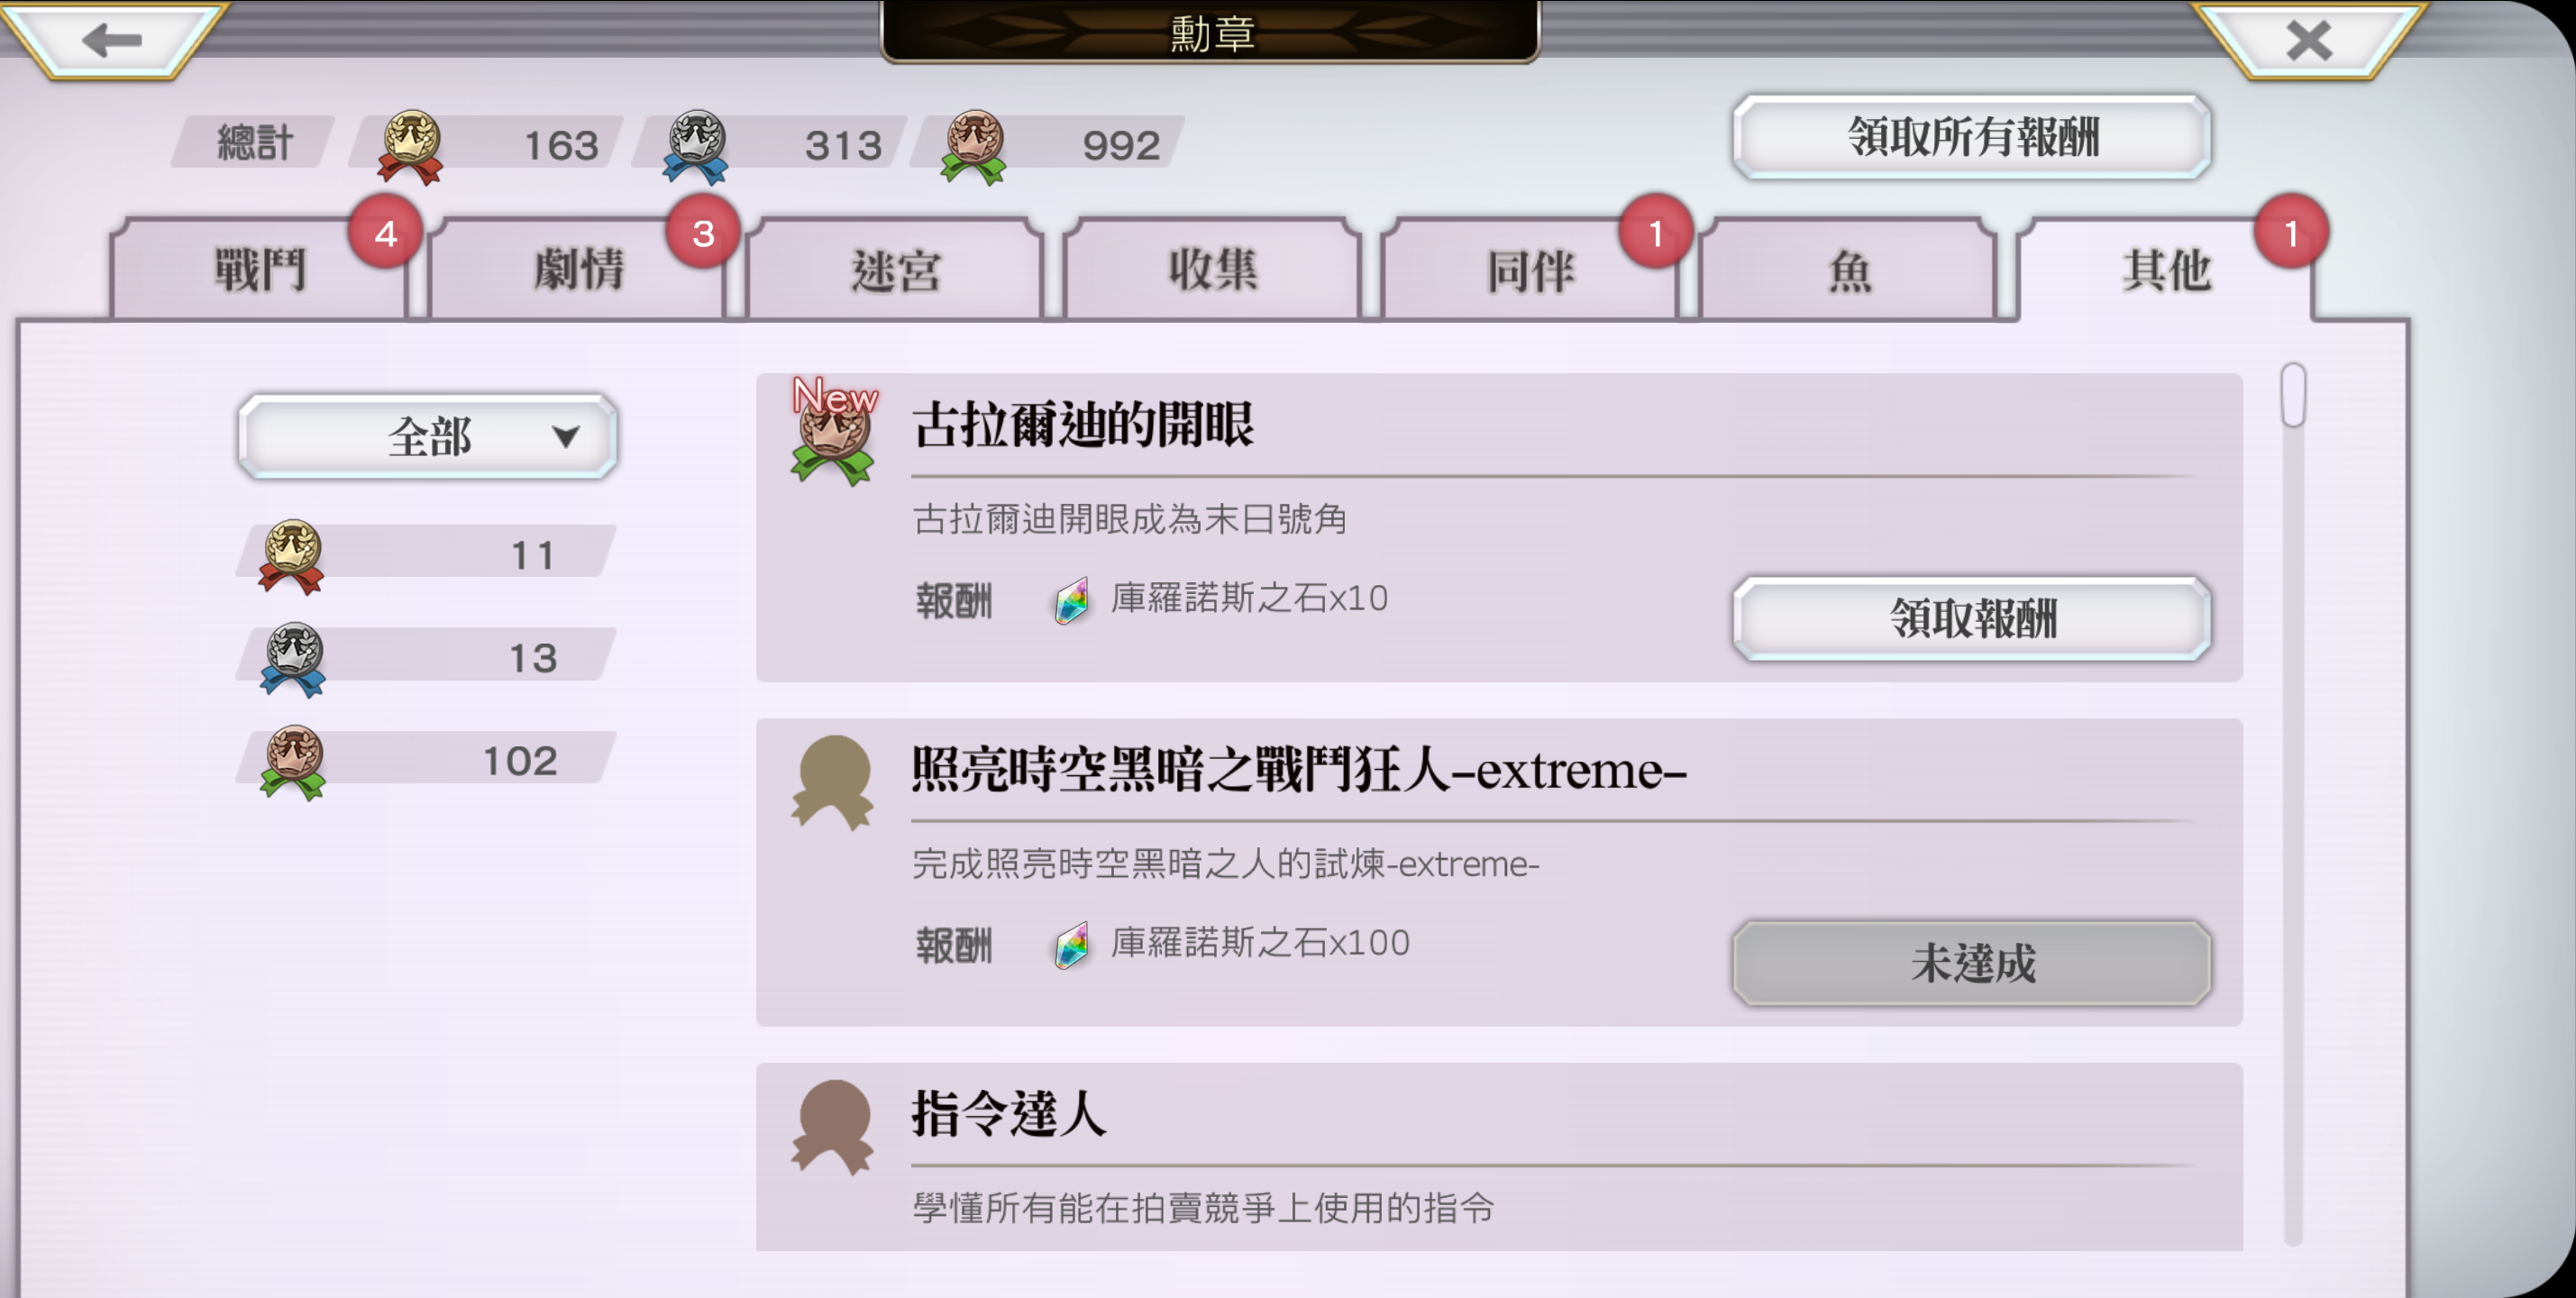2576x1298 pixels.
Task: Click the gold medal icon in totals row
Action: [x=409, y=147]
